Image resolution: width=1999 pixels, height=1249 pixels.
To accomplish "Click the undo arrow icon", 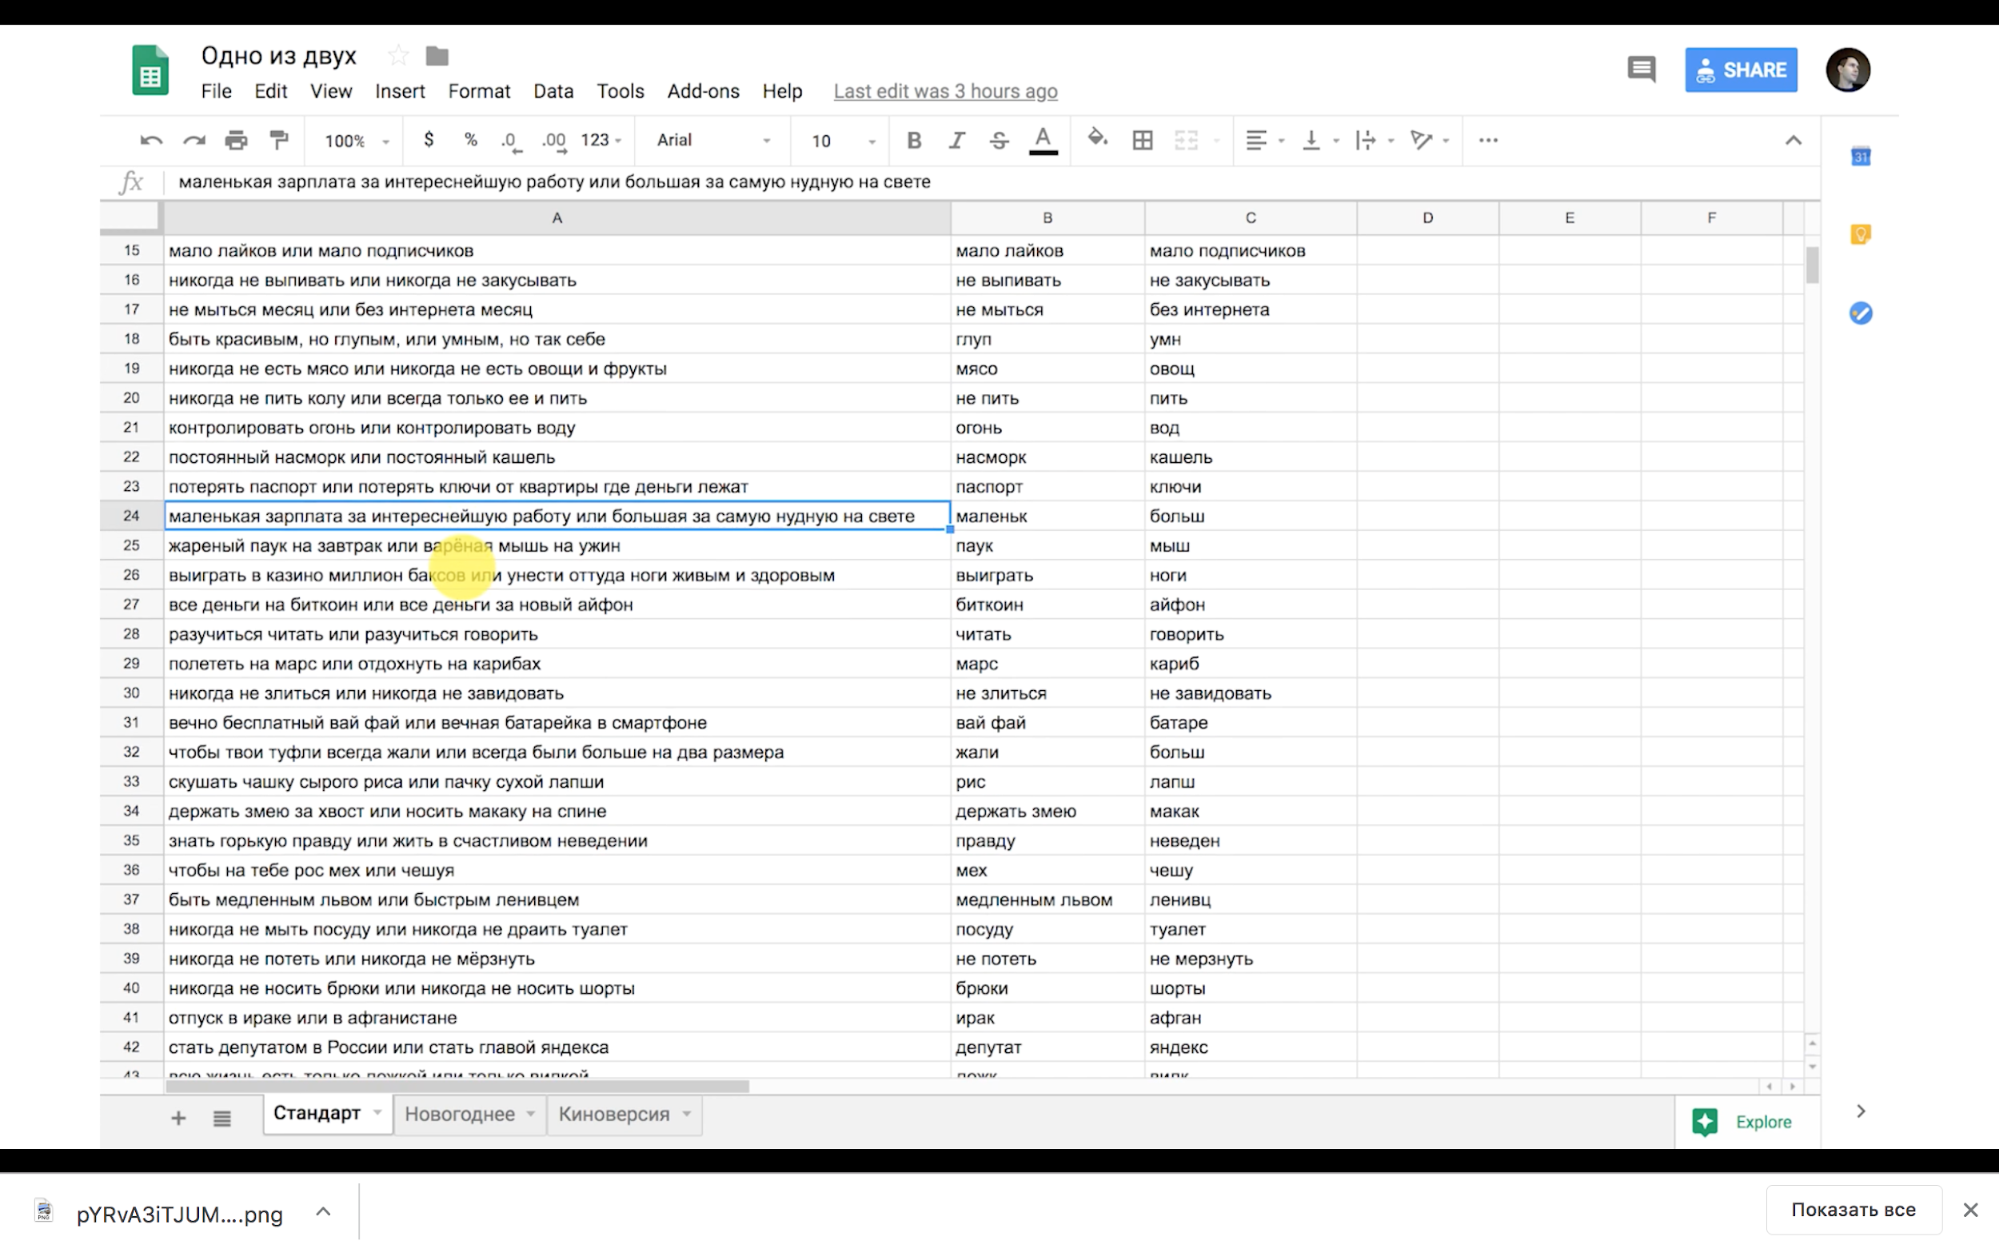I will [151, 141].
